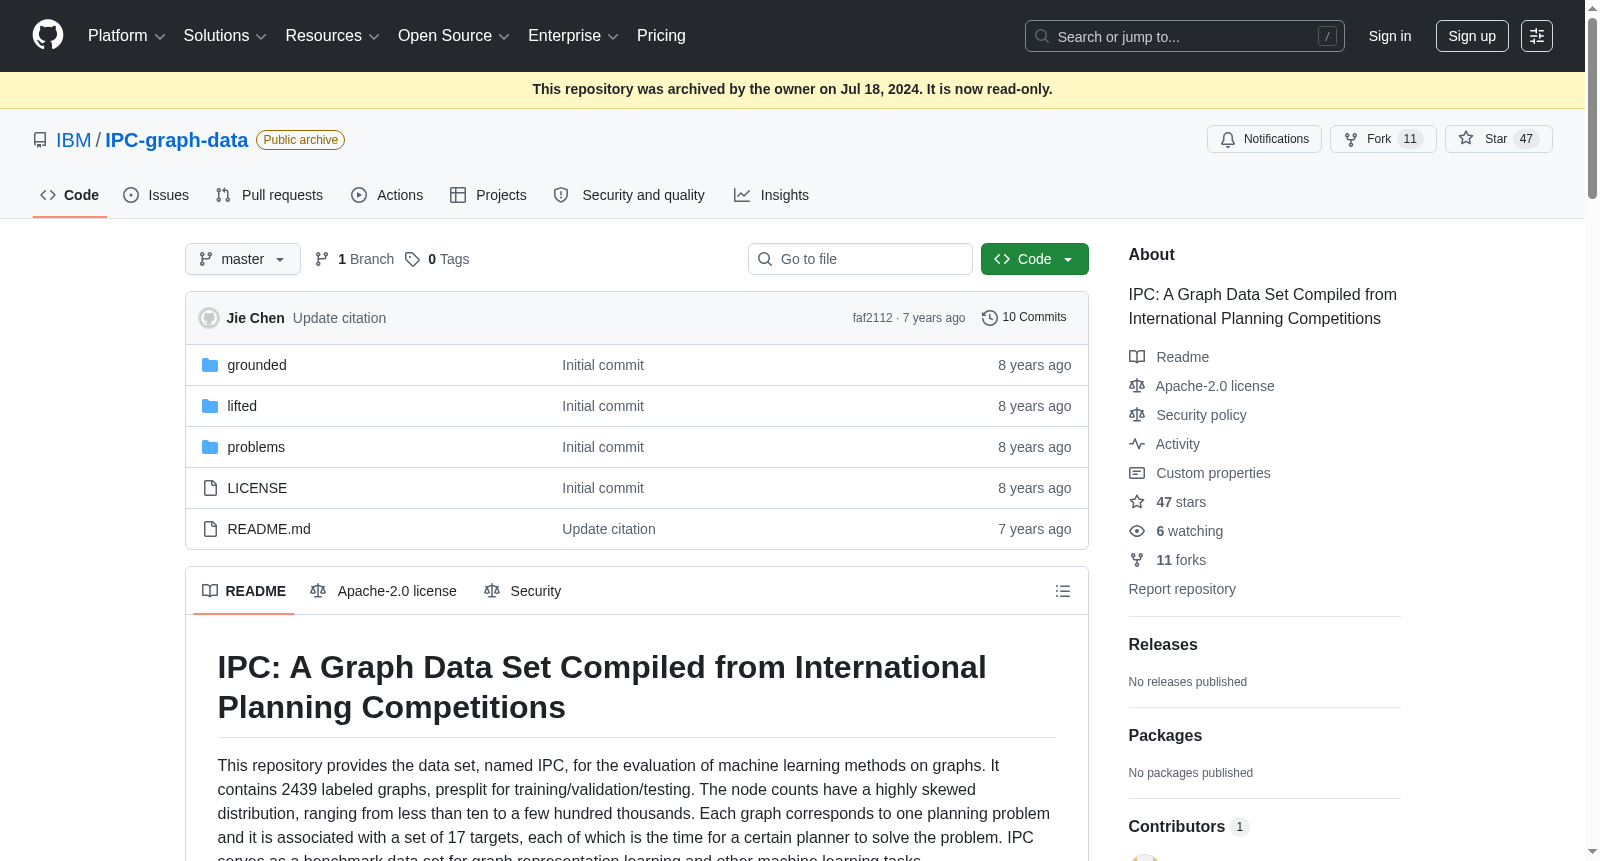Expand the Platform menu
The image size is (1600, 861).
point(127,36)
